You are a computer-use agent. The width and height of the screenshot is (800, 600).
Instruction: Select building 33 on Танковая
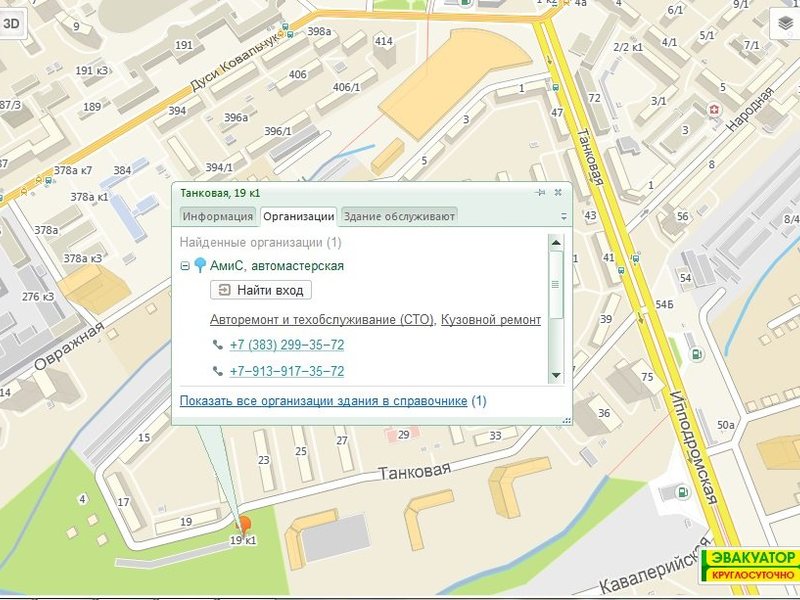495,436
